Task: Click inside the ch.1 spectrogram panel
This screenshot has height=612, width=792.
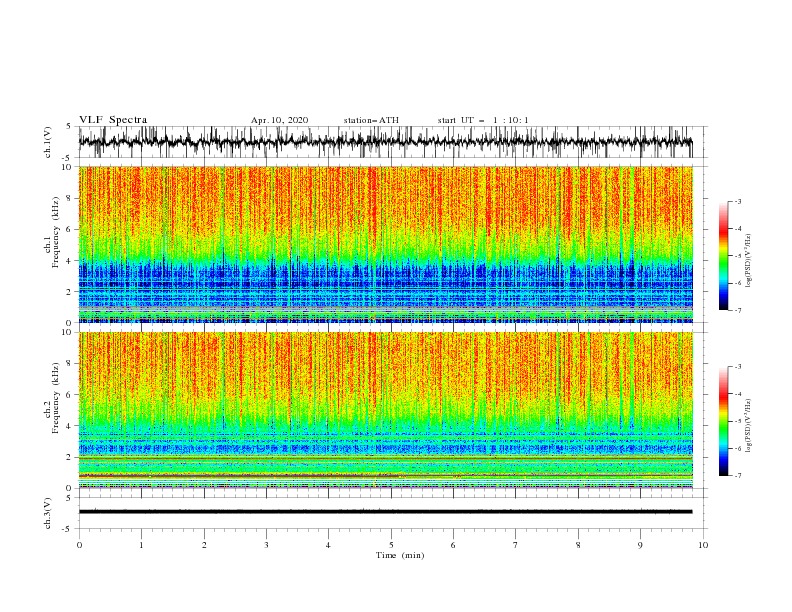Action: tap(385, 244)
